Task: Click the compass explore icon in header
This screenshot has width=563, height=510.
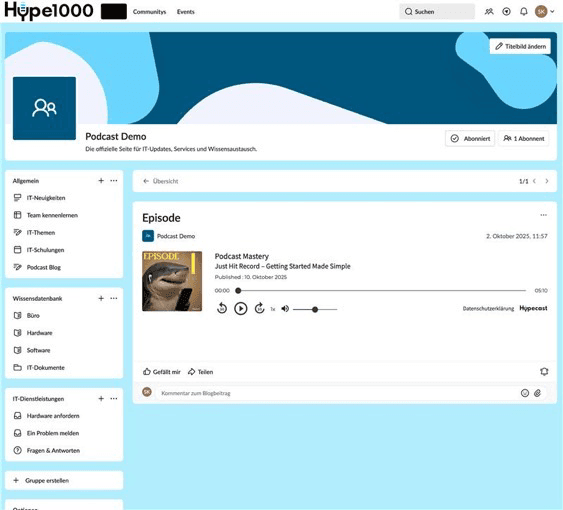Action: (x=506, y=12)
